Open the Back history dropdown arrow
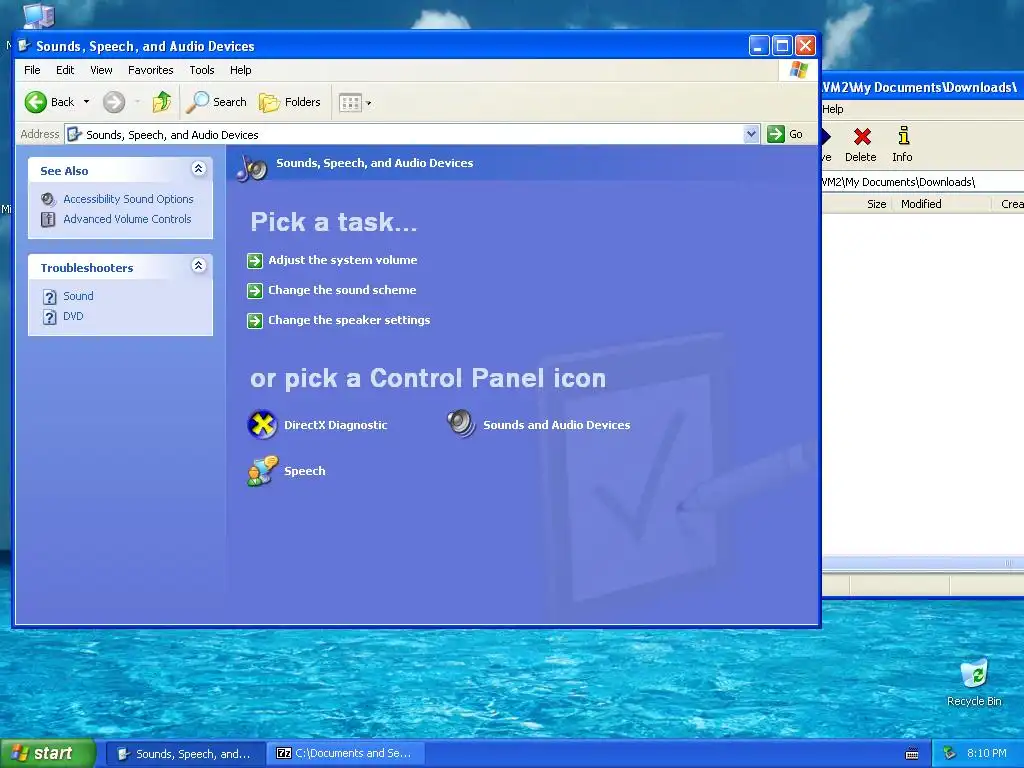This screenshot has width=1024, height=768. (x=86, y=102)
